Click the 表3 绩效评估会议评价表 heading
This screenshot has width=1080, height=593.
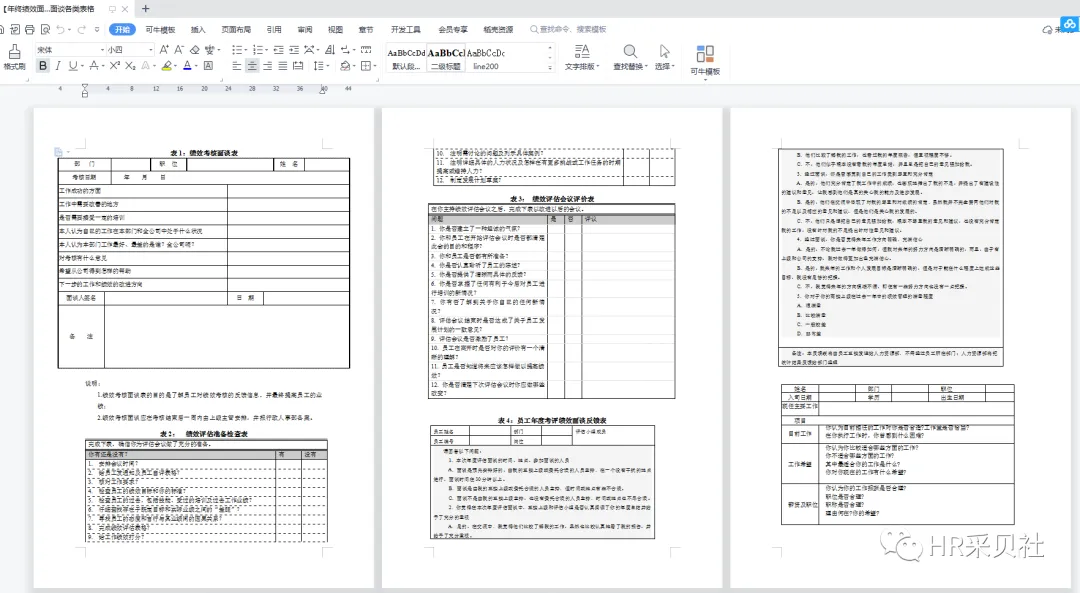point(552,199)
